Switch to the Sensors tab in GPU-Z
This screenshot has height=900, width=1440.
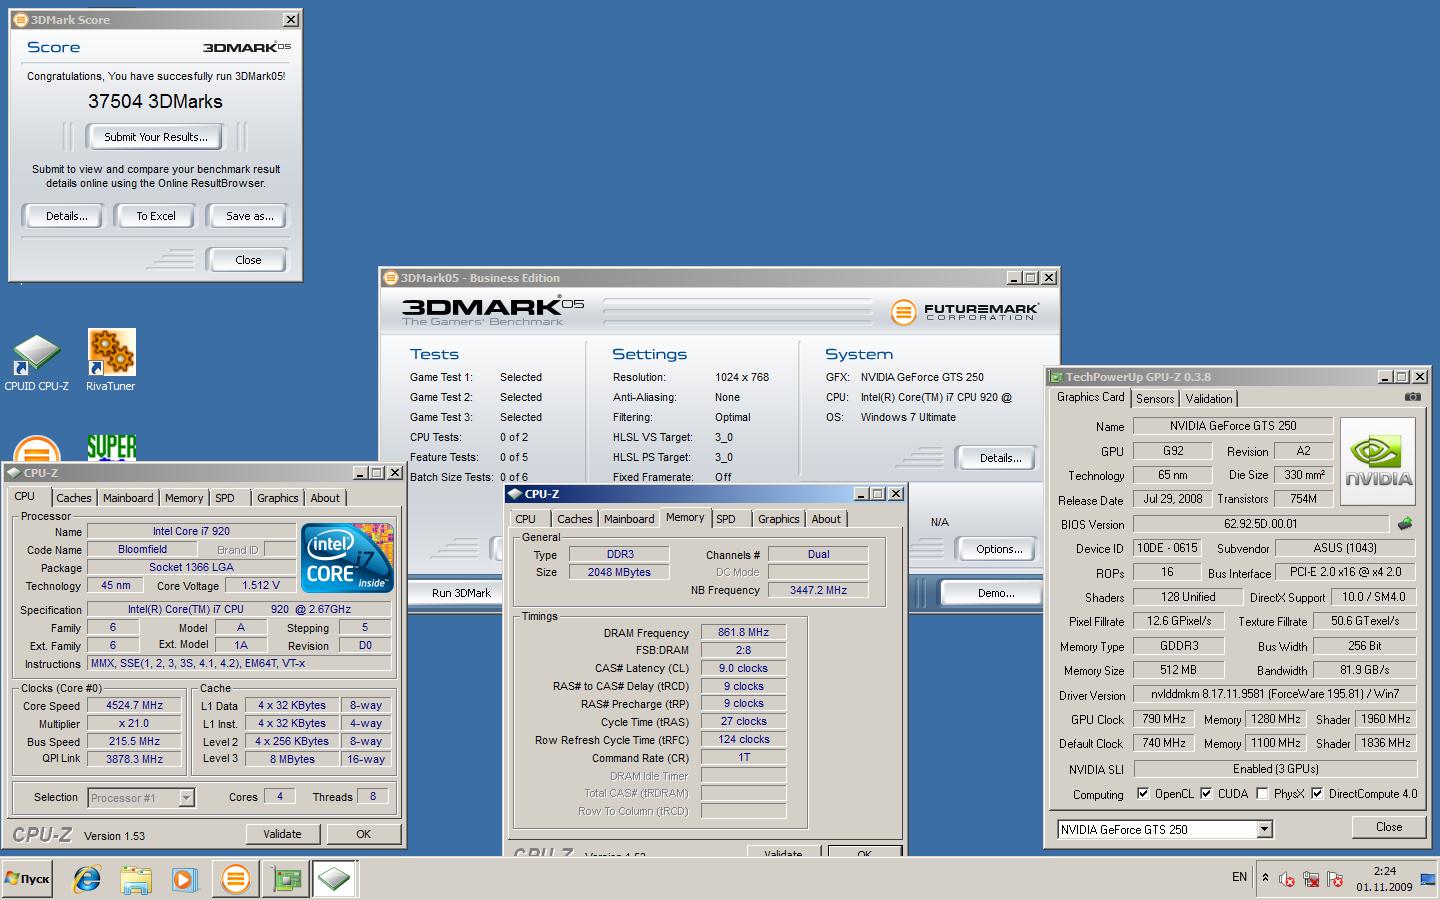click(1155, 399)
